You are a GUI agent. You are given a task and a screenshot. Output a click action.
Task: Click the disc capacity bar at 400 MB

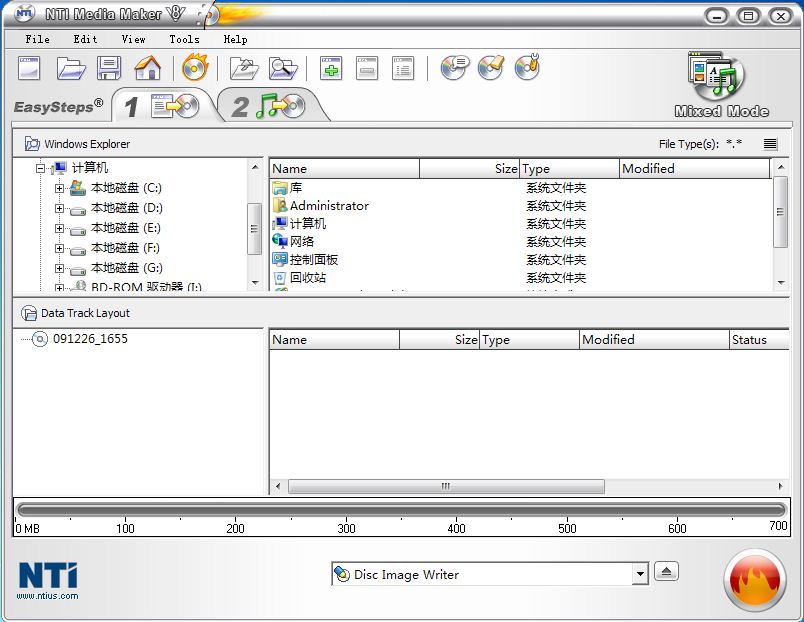pos(456,510)
